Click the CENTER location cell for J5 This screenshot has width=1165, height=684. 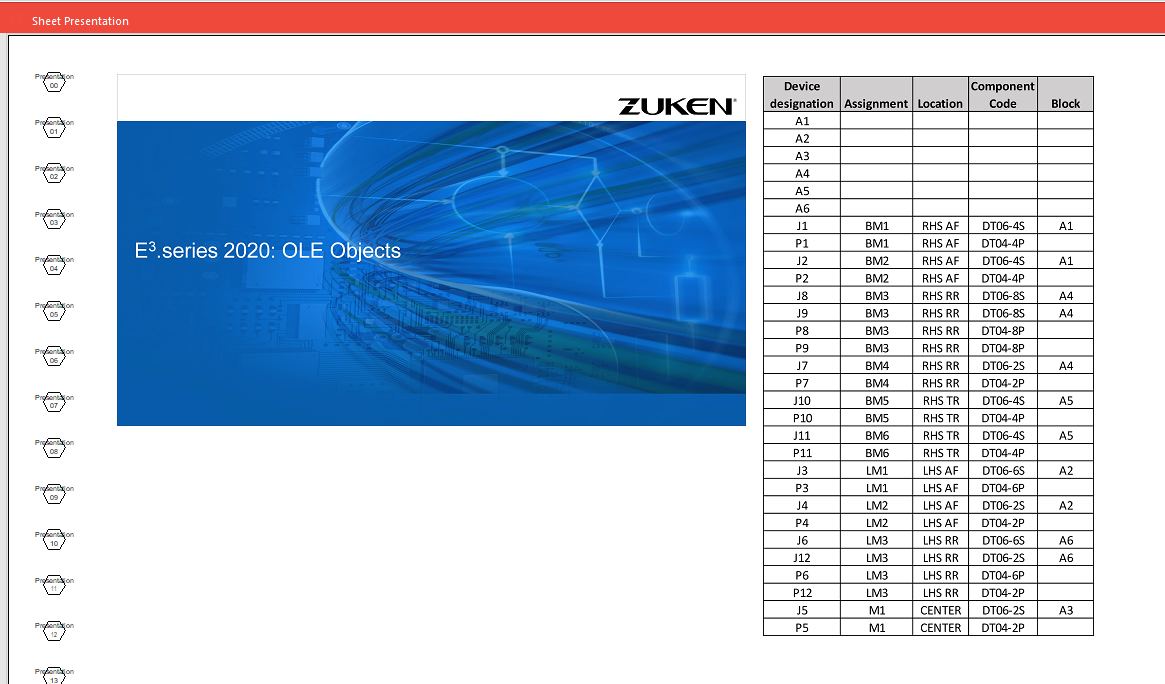(940, 610)
